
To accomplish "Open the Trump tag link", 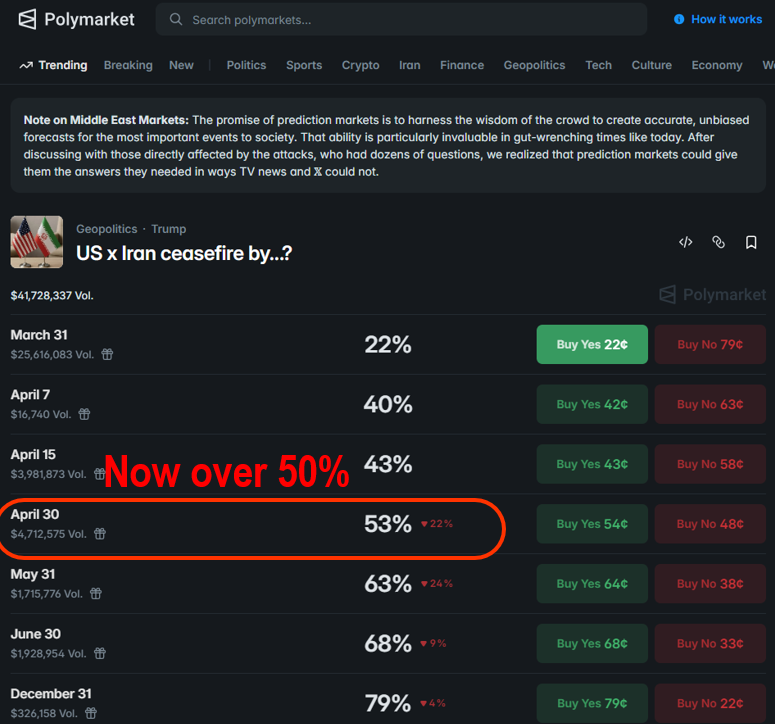I will (169, 229).
